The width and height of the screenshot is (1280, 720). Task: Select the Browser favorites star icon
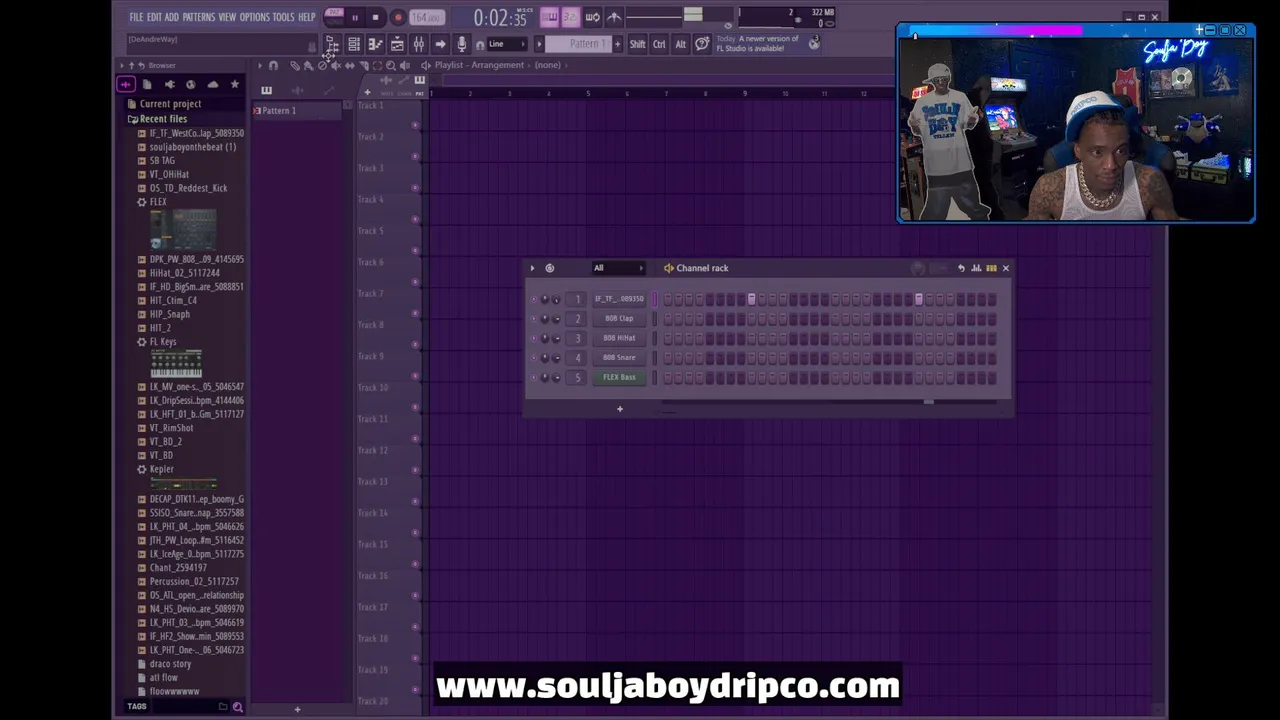click(x=235, y=84)
